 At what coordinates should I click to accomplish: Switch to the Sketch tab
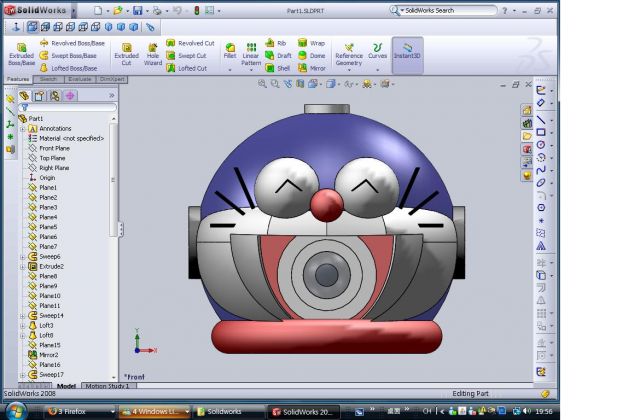pyautogui.click(x=48, y=79)
